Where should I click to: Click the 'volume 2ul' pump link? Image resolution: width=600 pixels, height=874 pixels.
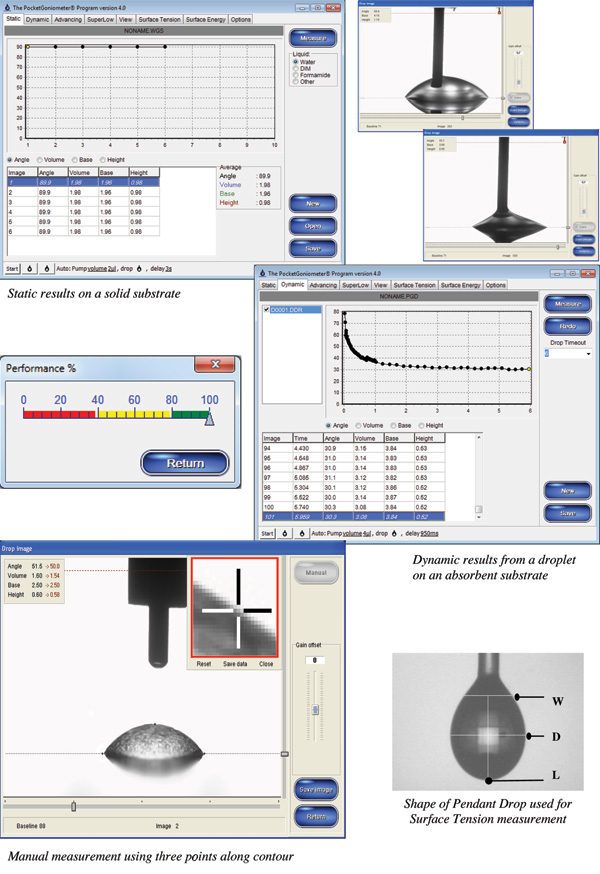(101, 269)
